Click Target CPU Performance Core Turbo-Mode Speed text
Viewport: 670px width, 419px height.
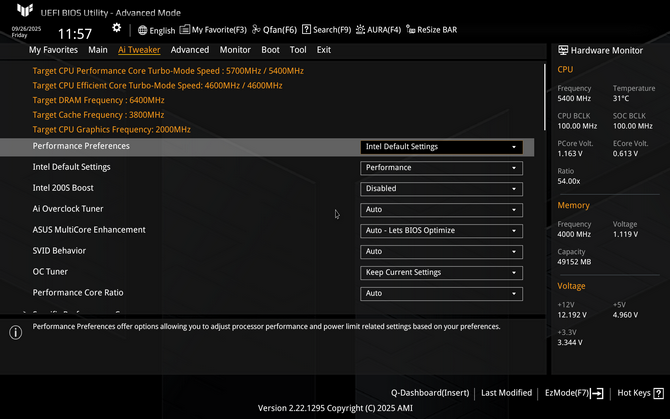(168, 71)
